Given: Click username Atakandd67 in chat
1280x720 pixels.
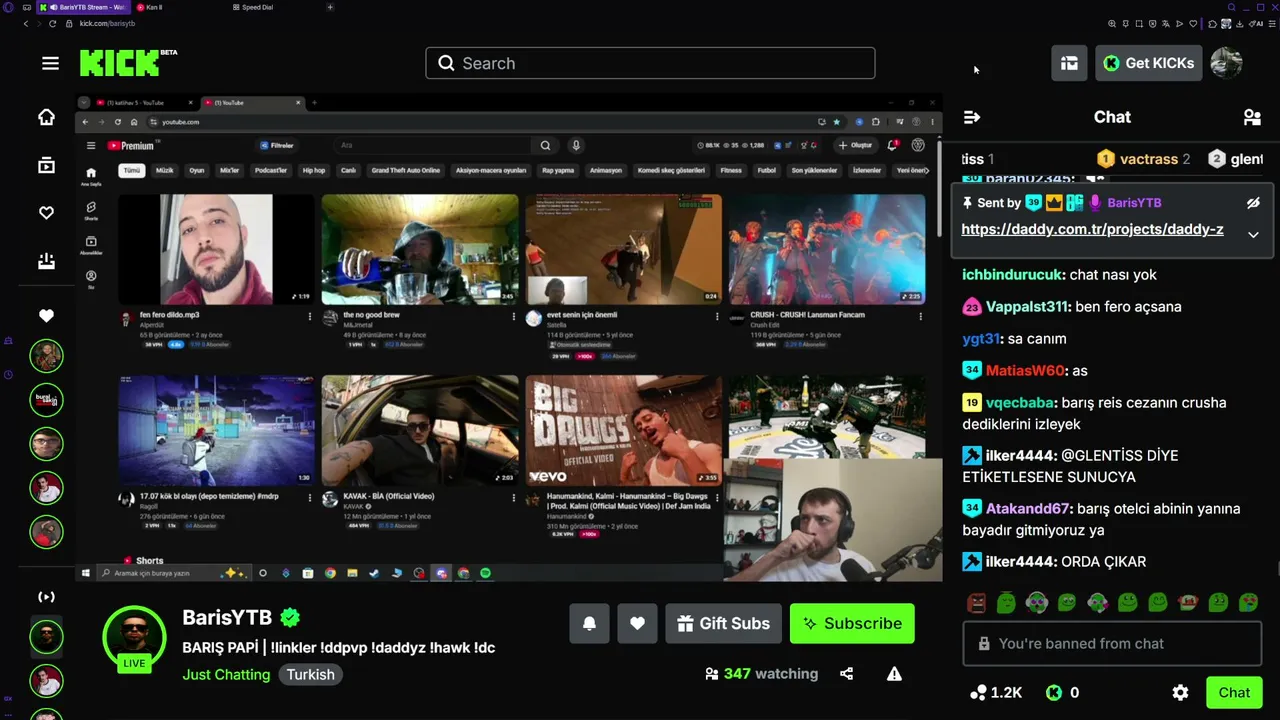Looking at the screenshot, I should (x=1028, y=509).
